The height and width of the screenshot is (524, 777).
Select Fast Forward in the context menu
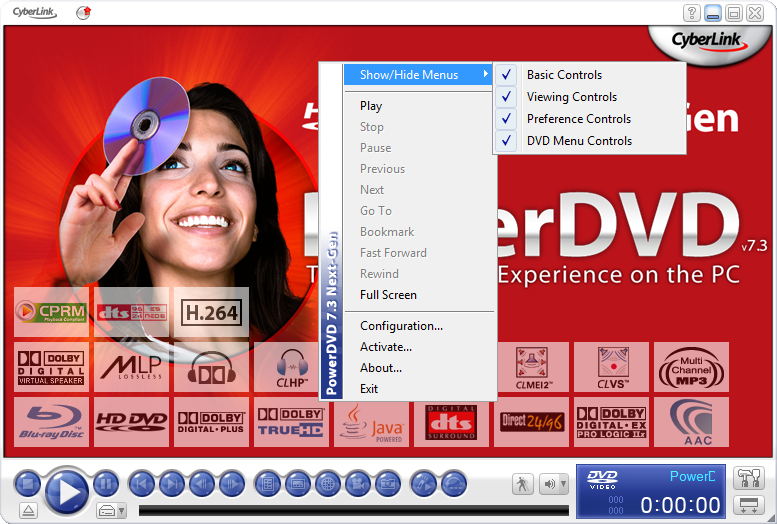419,253
